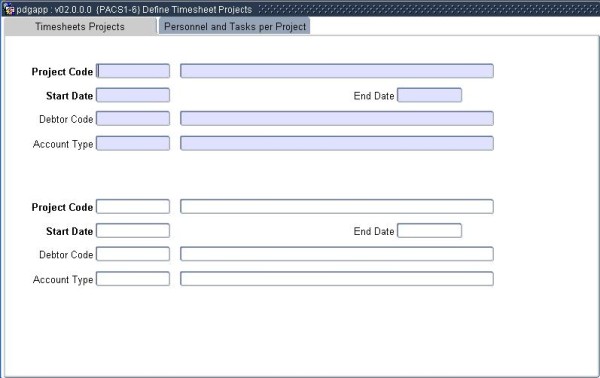The height and width of the screenshot is (378, 600).
Task: Click the first record's Project Code label
Action: pyautogui.click(x=62, y=72)
